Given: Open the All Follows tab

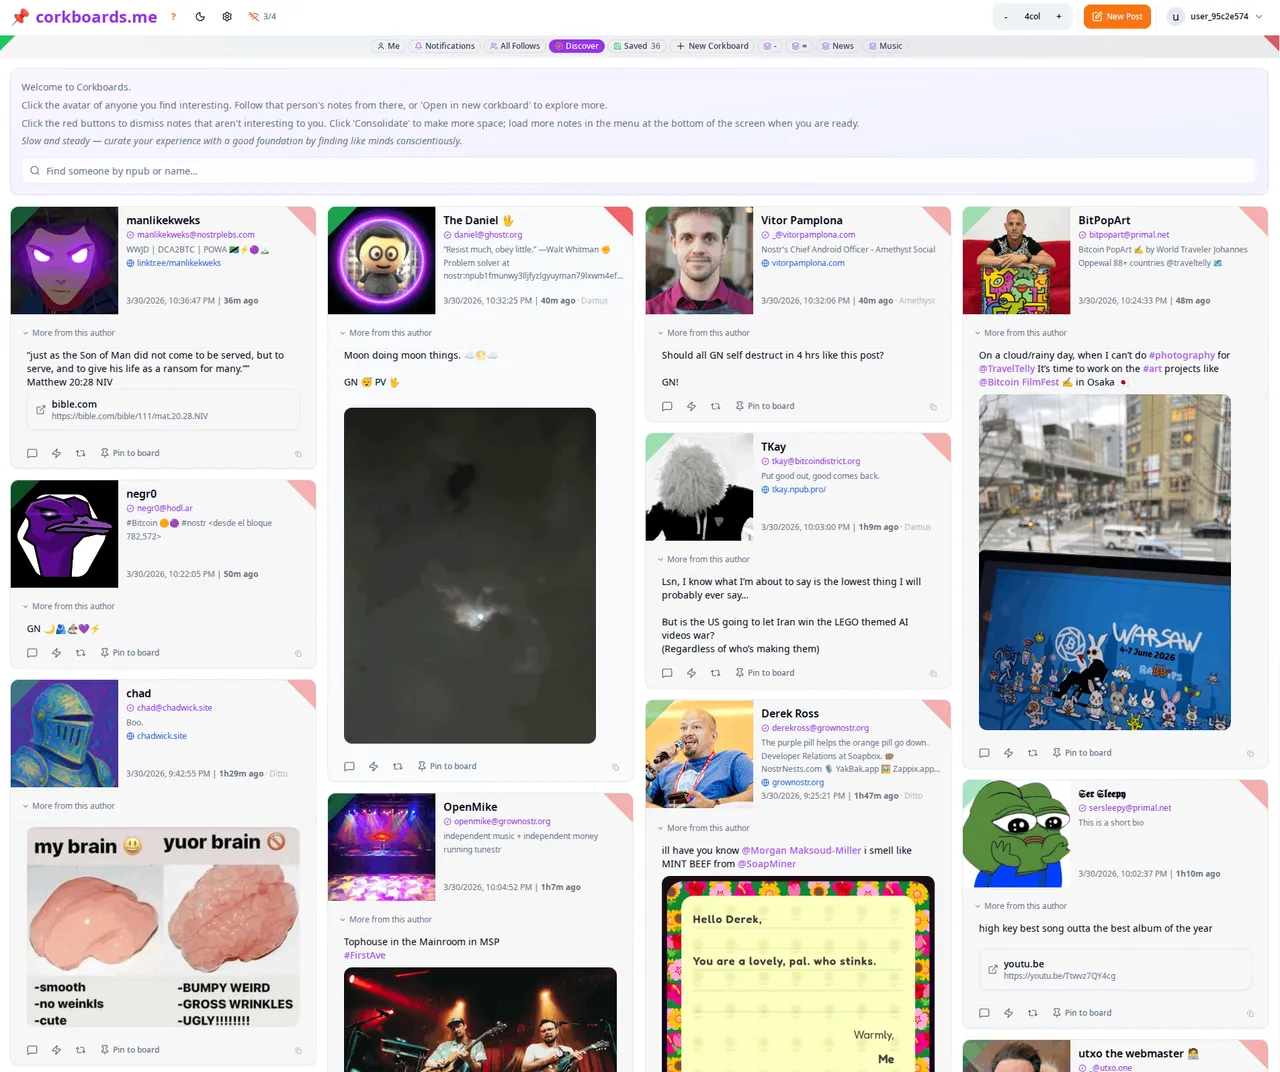Looking at the screenshot, I should [x=514, y=46].
